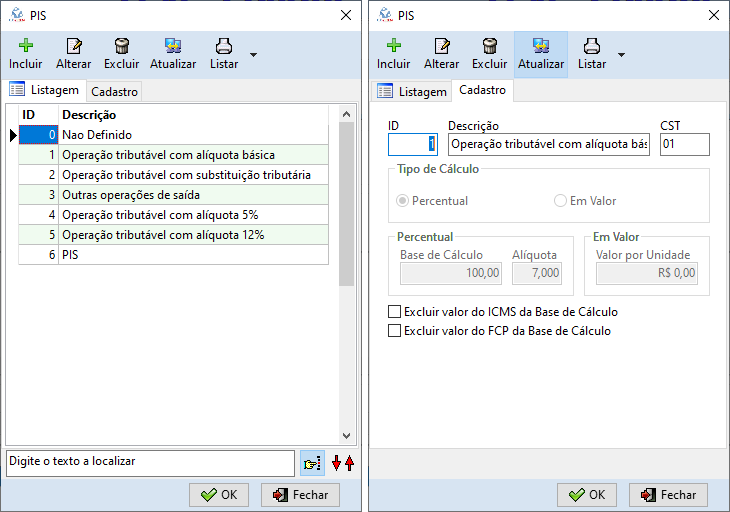Select row 'Outras operações de saída'

point(173,195)
